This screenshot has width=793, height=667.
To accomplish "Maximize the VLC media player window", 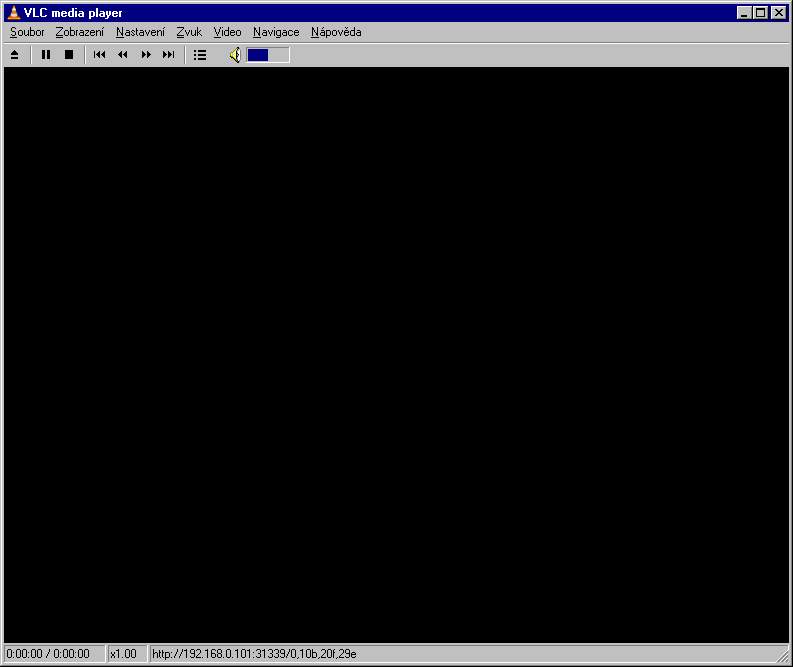I will [x=760, y=13].
